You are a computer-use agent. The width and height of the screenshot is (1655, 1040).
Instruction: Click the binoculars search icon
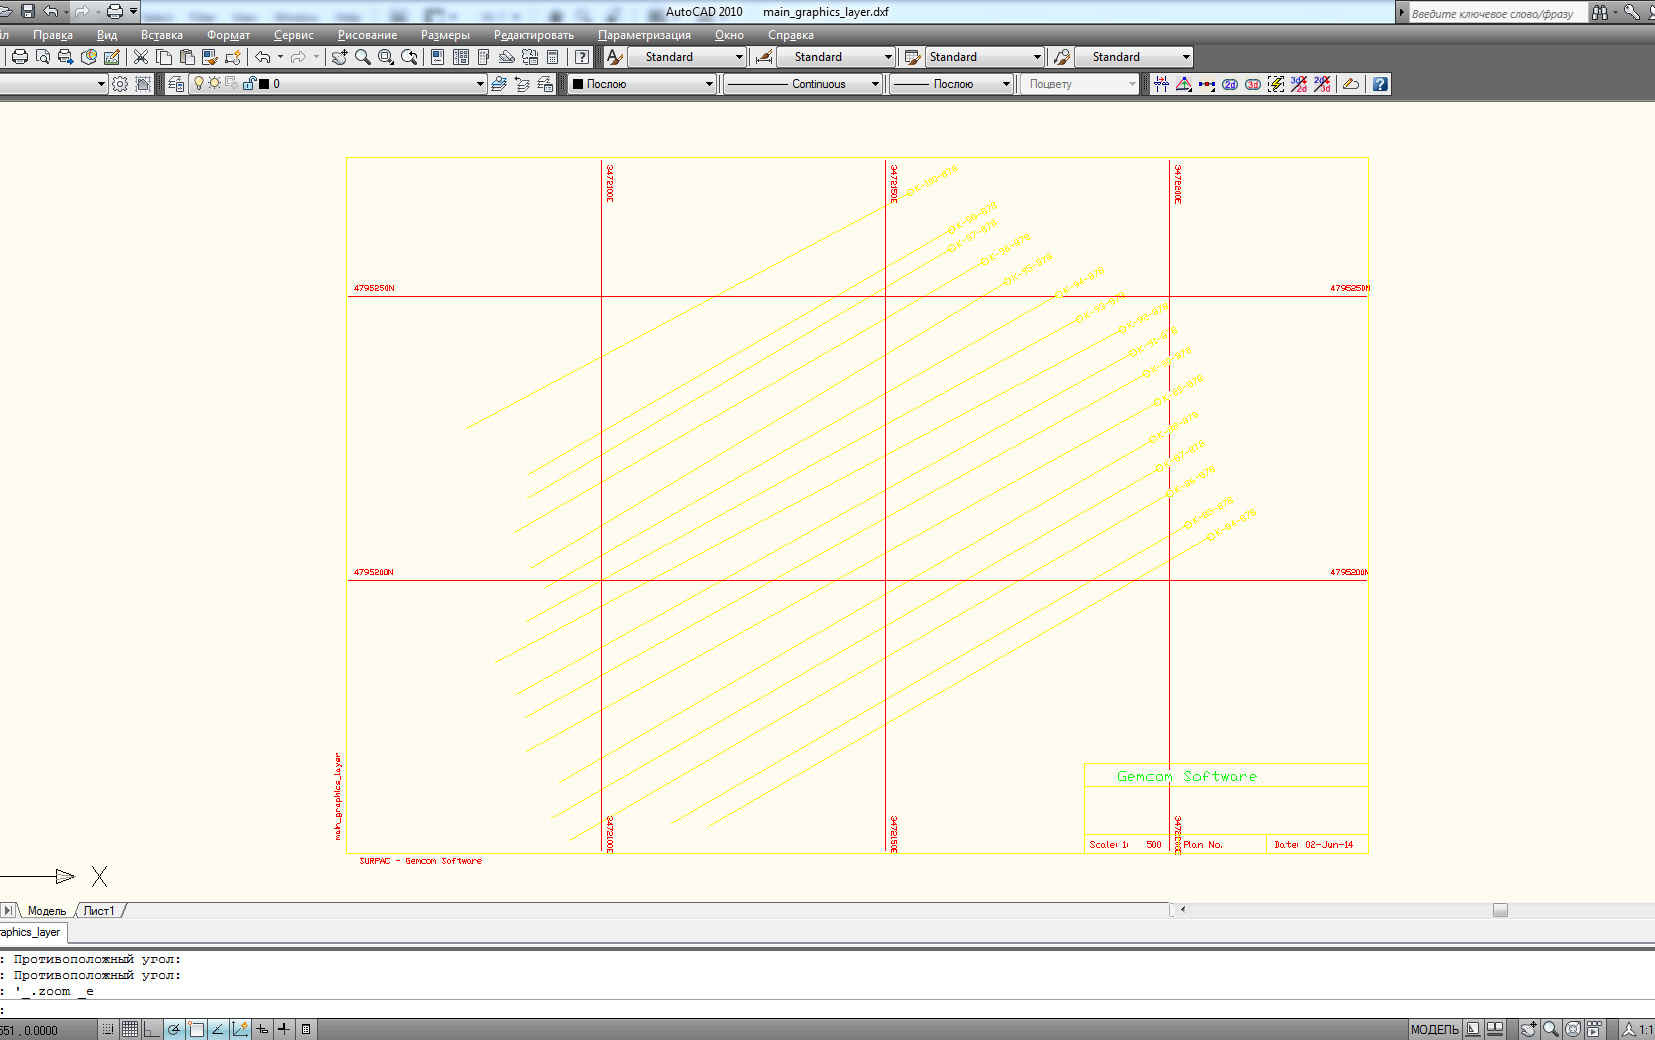coord(1600,12)
